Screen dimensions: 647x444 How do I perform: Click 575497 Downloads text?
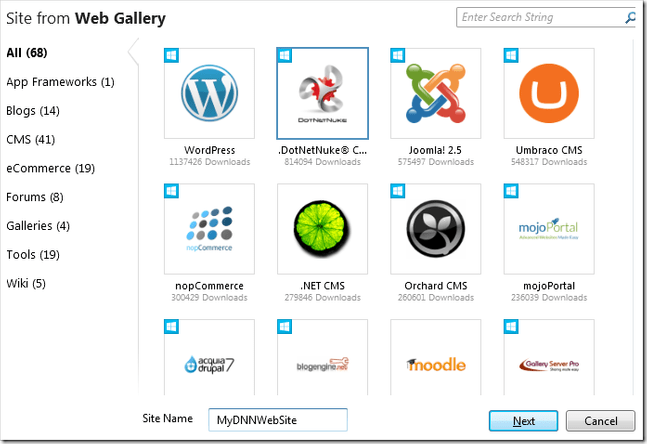click(436, 162)
